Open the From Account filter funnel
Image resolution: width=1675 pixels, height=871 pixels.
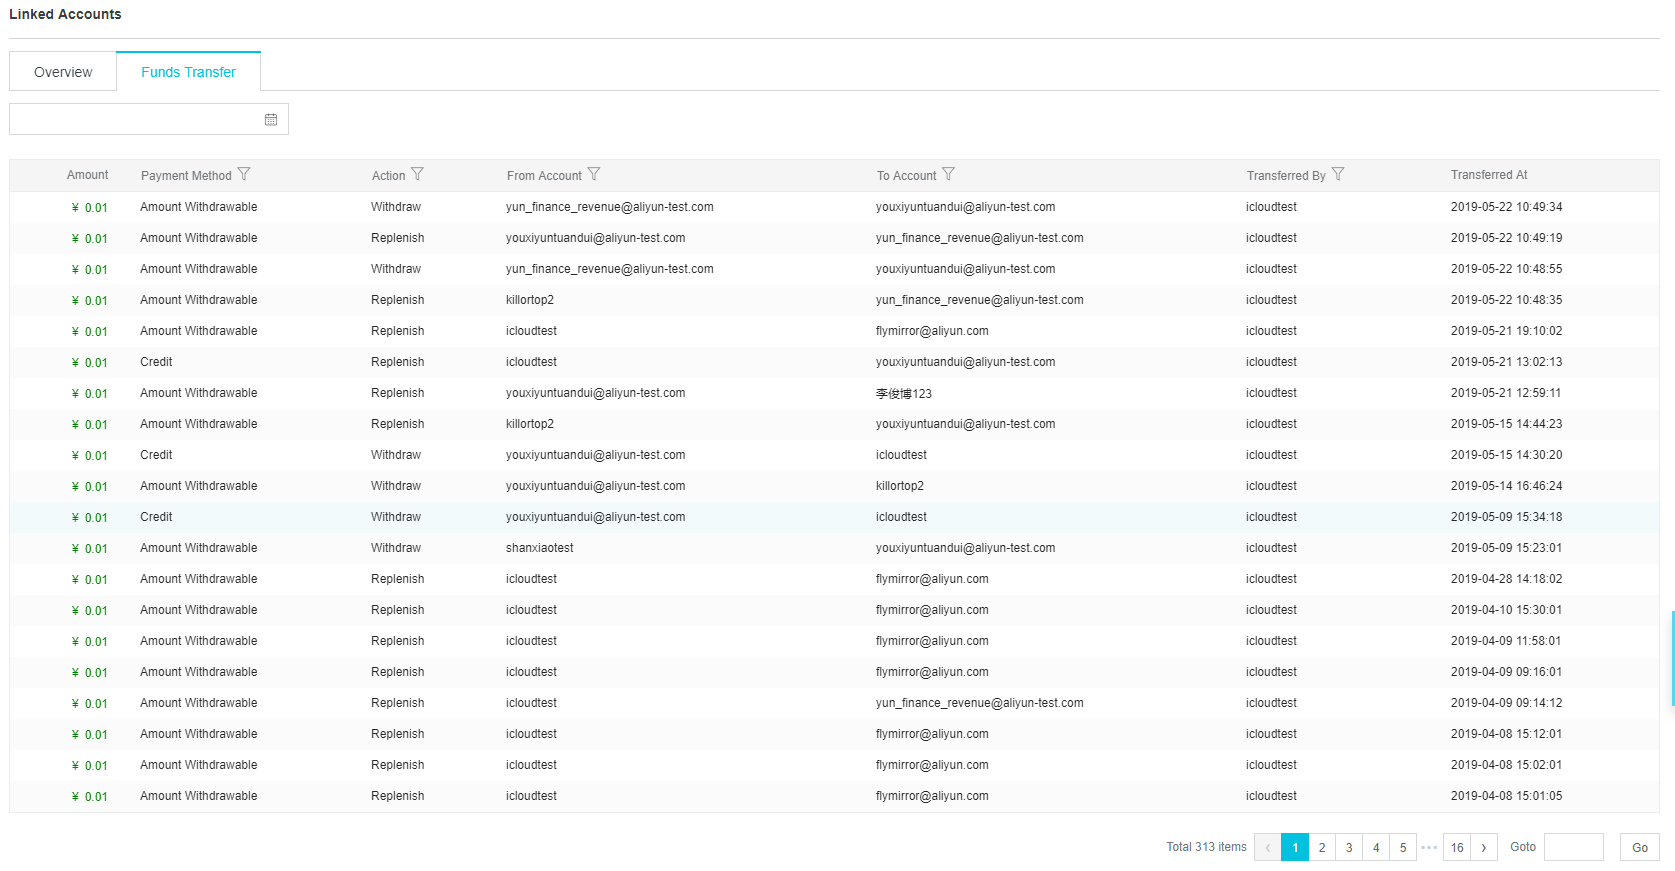[594, 174]
